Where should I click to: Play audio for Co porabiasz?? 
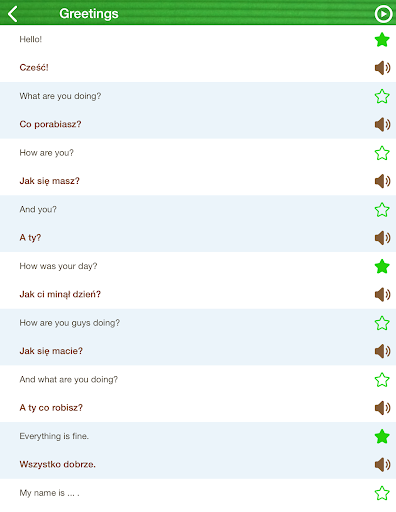click(x=382, y=125)
